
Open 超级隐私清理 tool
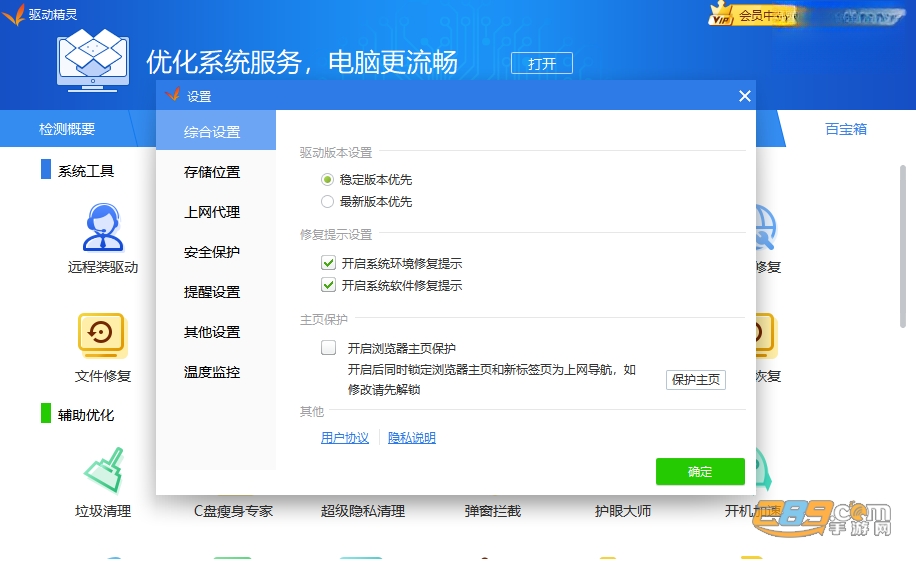tap(363, 511)
